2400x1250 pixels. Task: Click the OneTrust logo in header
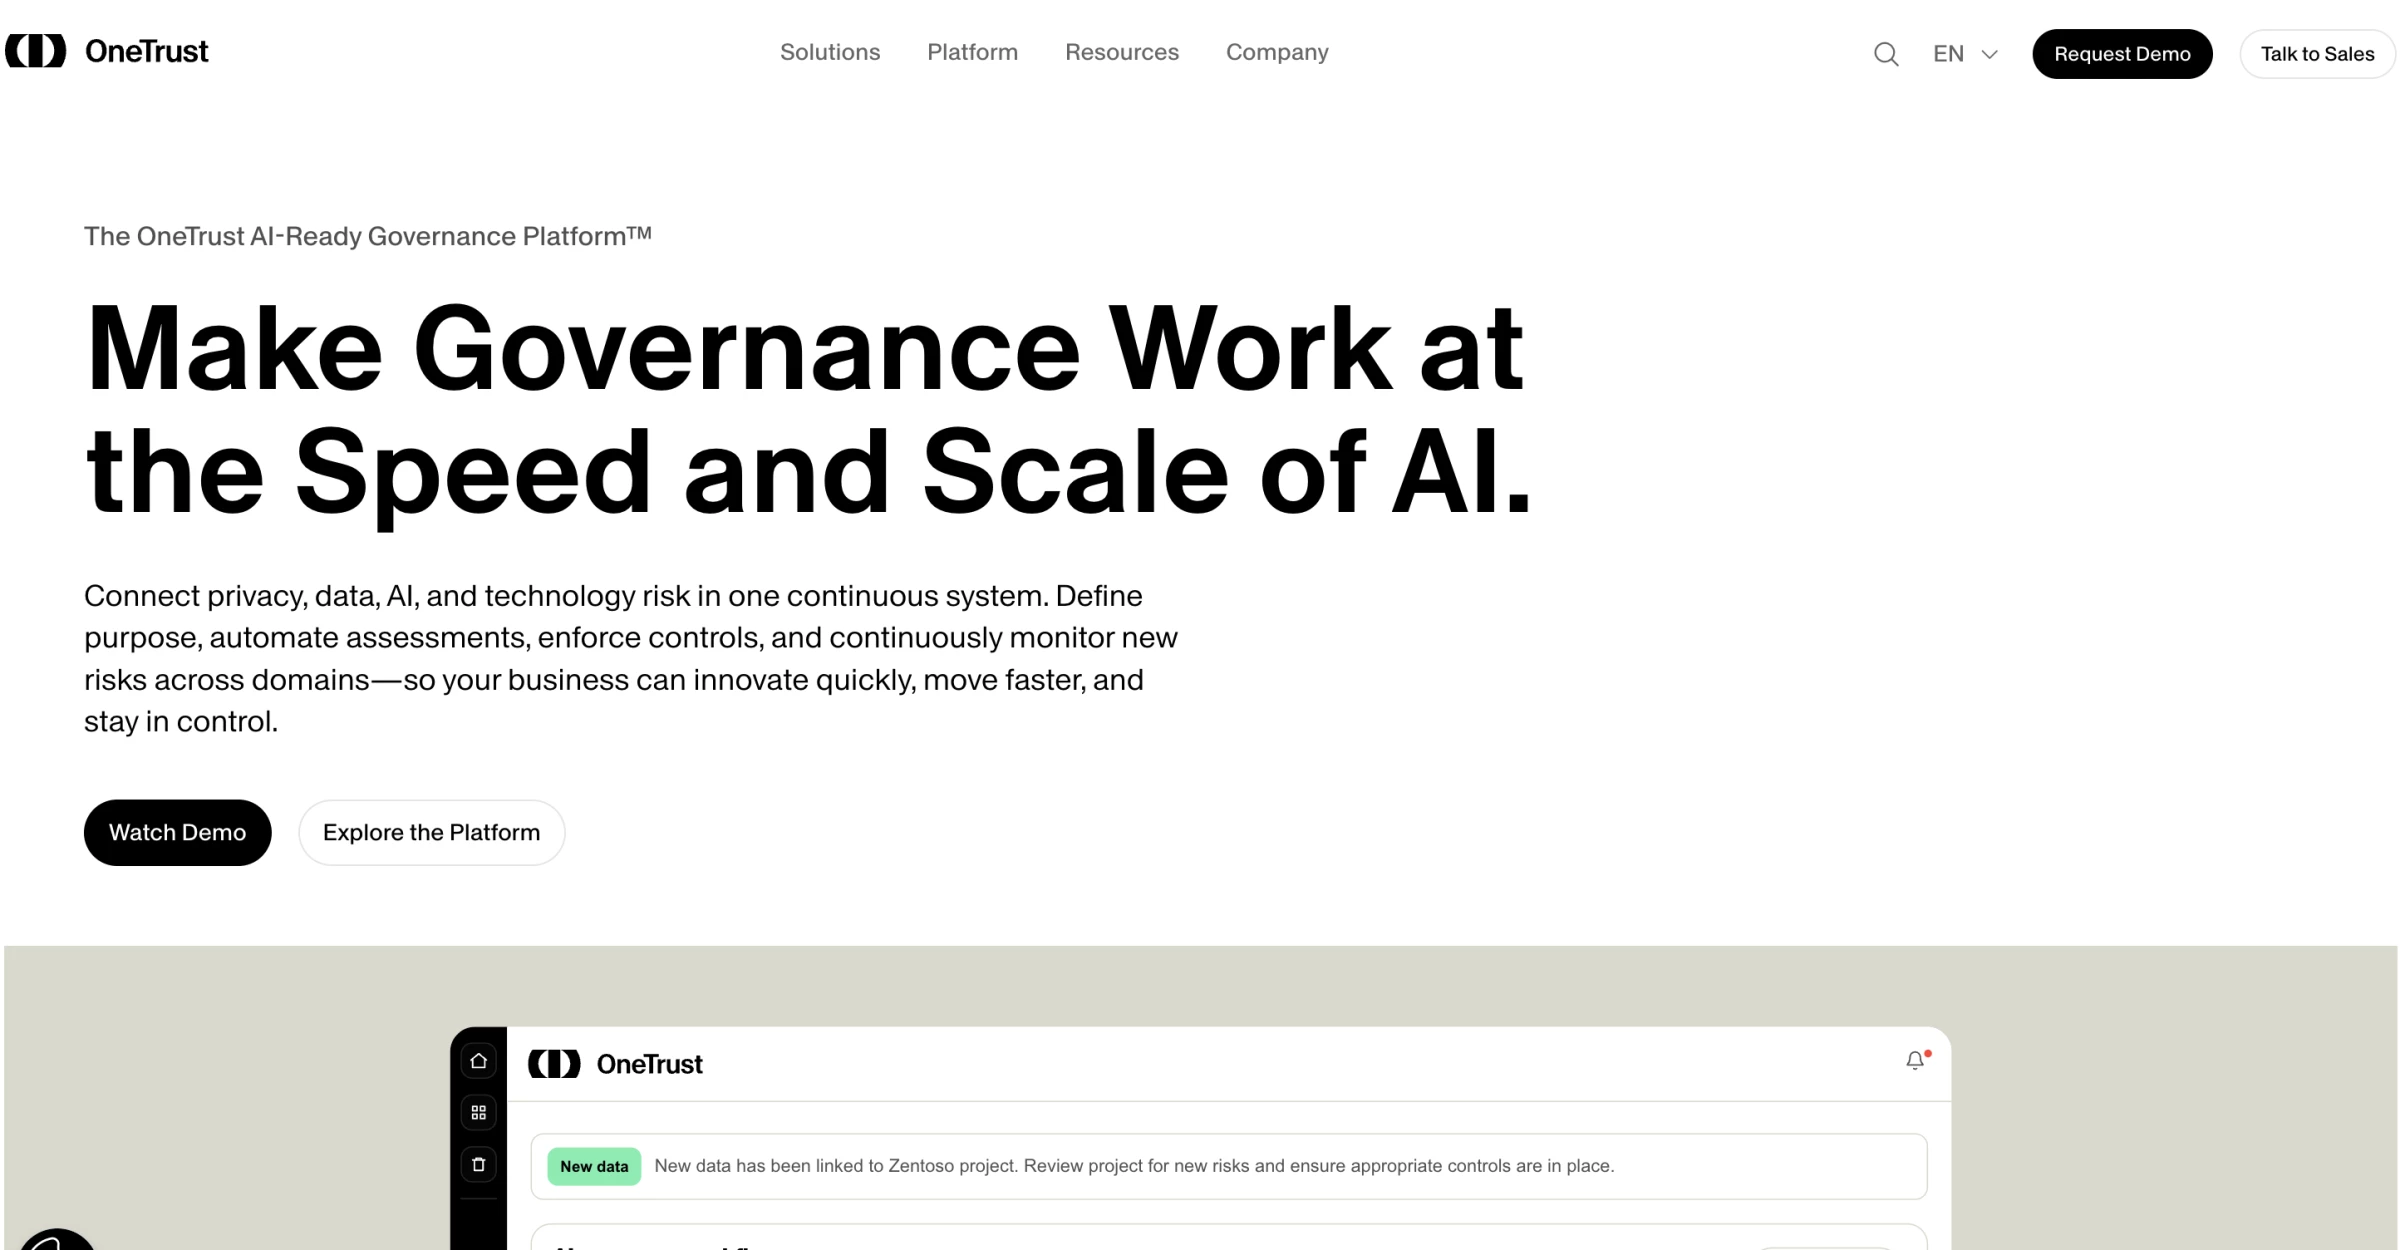[x=107, y=51]
